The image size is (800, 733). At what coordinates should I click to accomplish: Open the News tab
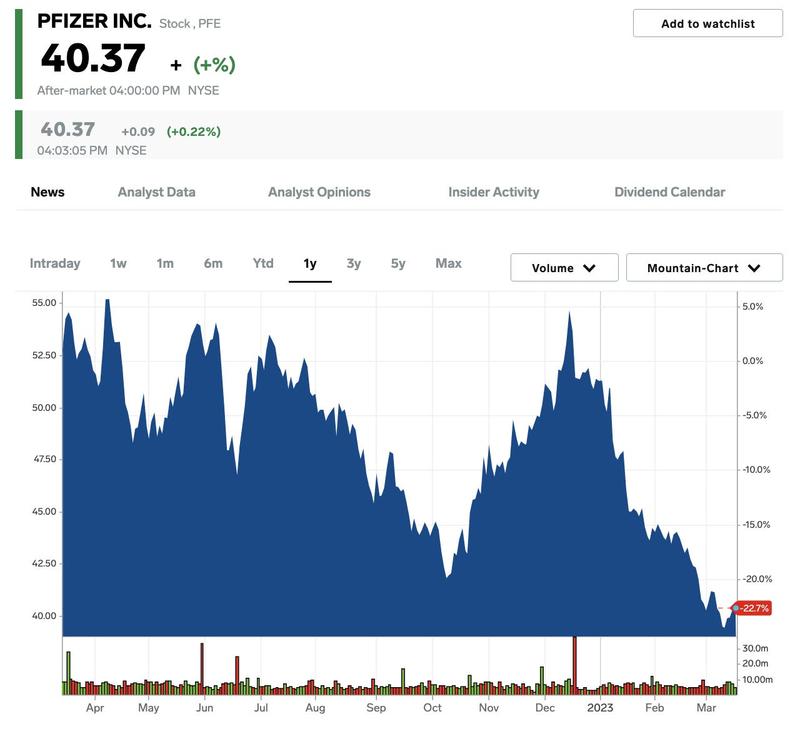(47, 192)
